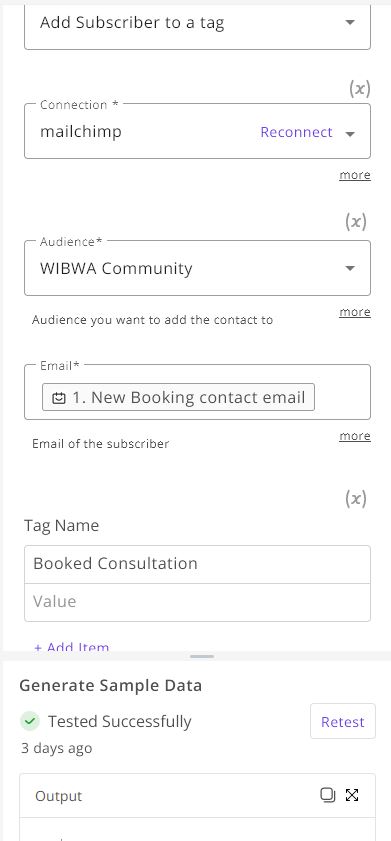Click Reconnect for the mailchimp connection
This screenshot has height=841, width=391.
pos(296,132)
